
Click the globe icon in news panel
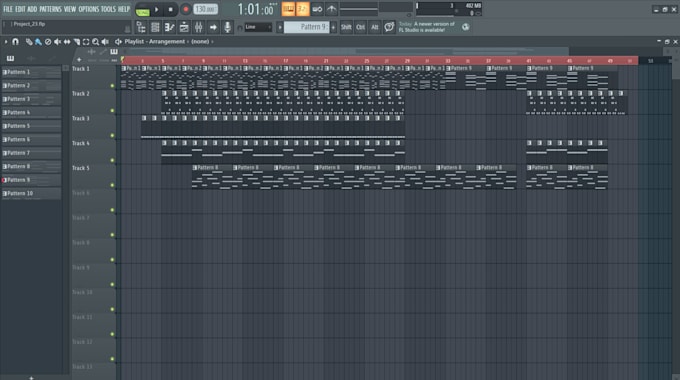tap(465, 27)
